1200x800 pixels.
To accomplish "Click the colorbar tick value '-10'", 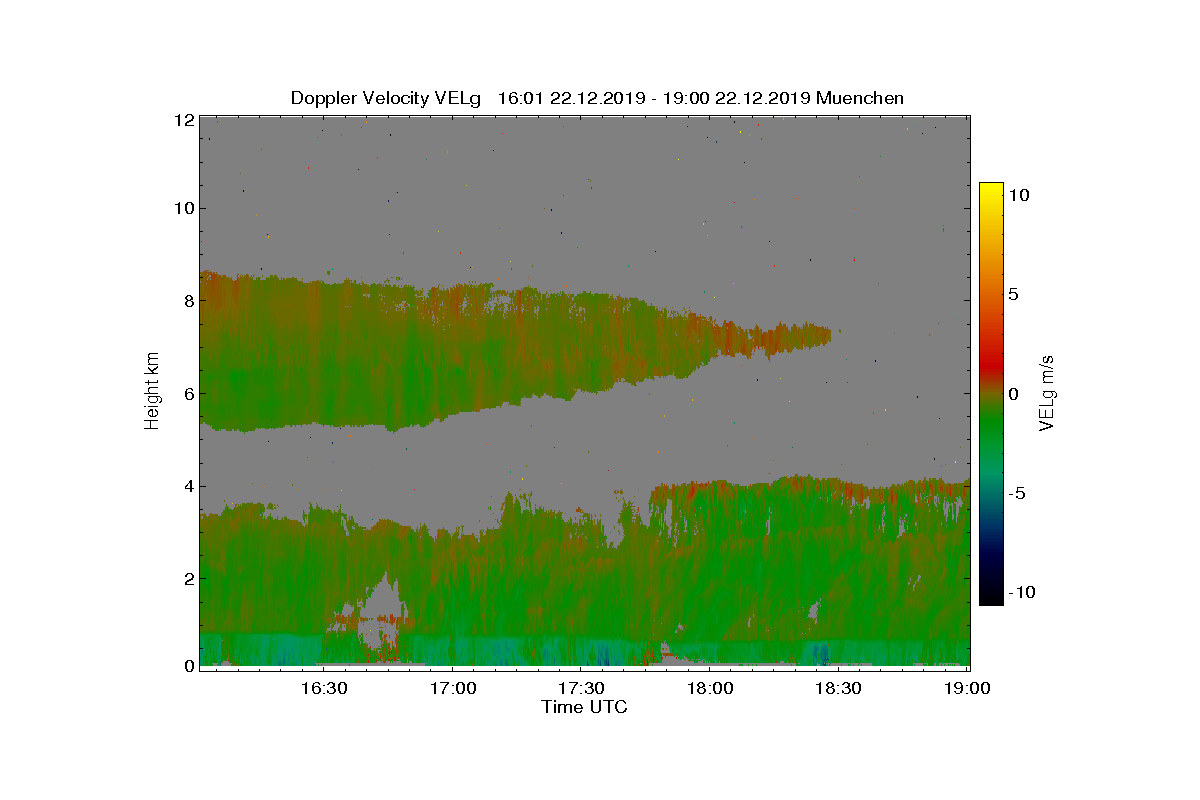I will [1024, 592].
